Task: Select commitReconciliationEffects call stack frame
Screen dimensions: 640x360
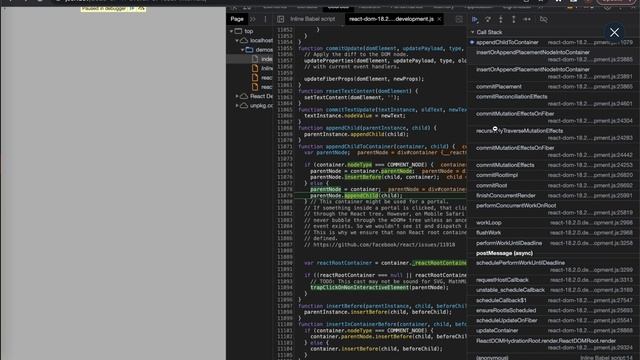Action: click(554, 100)
